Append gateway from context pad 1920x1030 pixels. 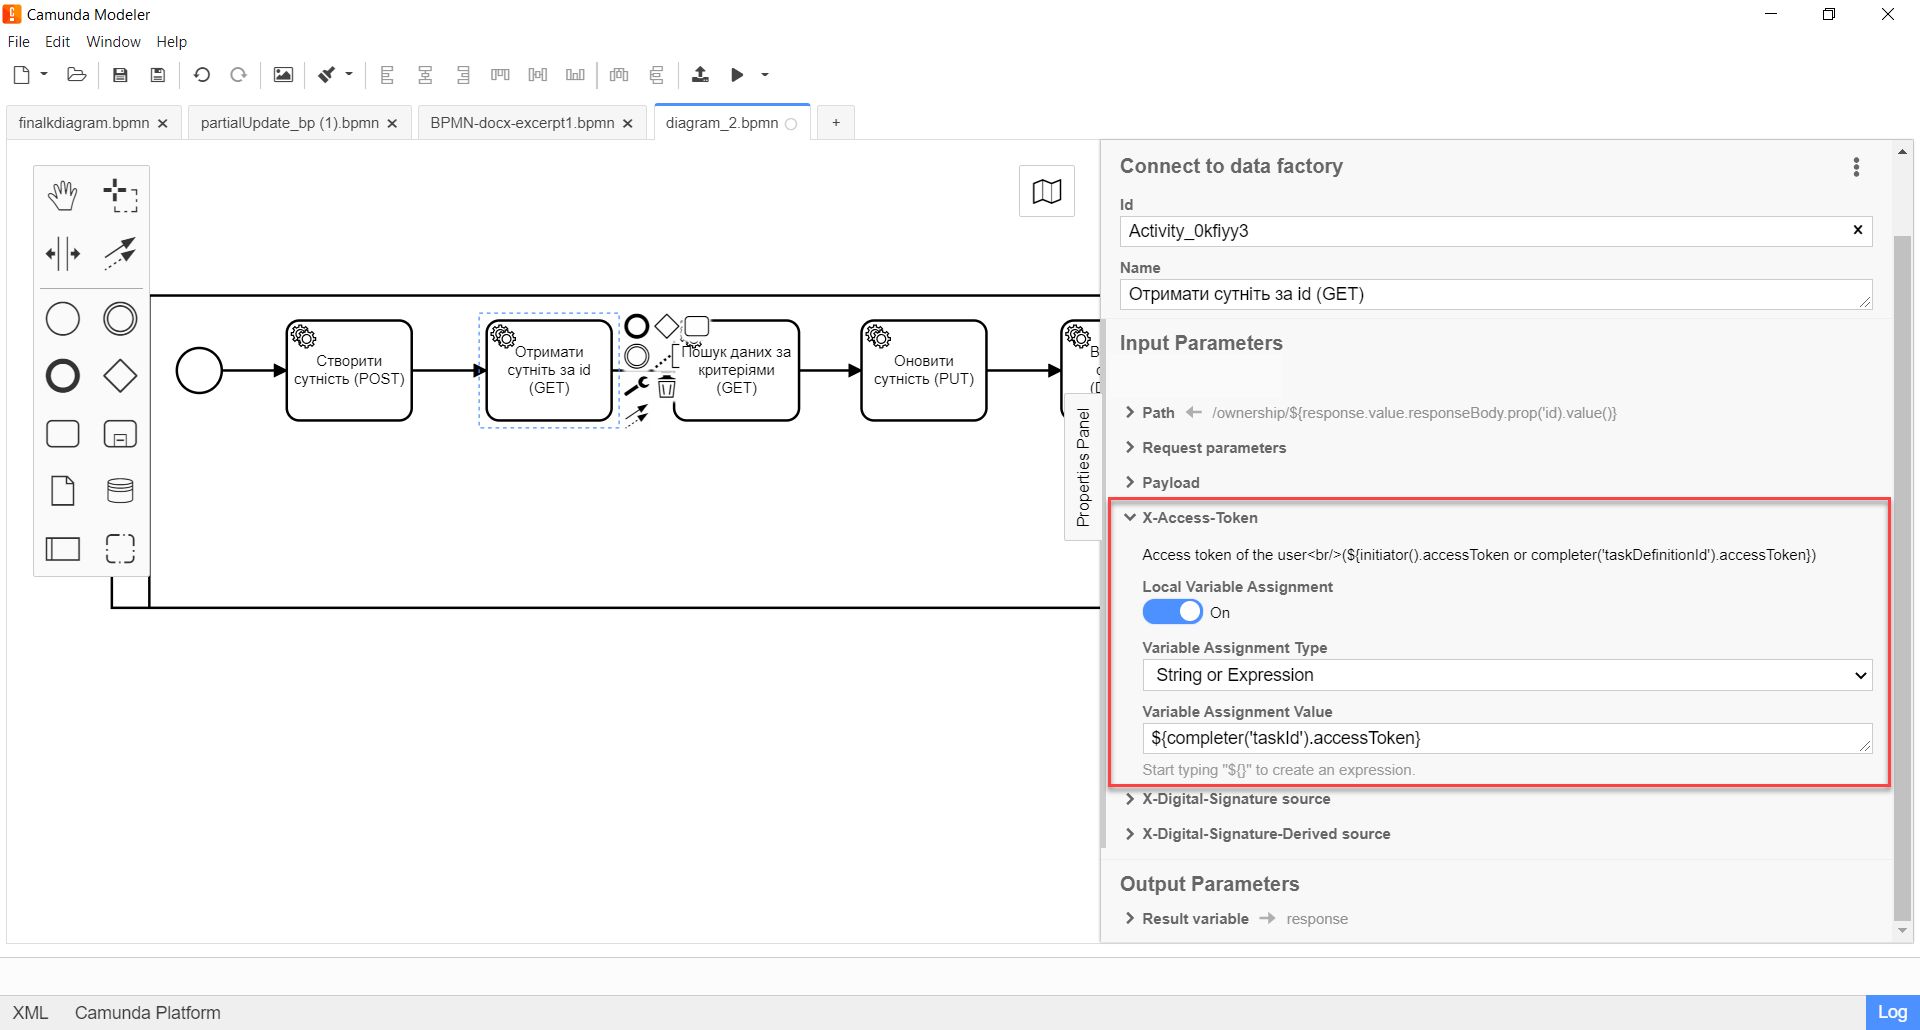(666, 326)
